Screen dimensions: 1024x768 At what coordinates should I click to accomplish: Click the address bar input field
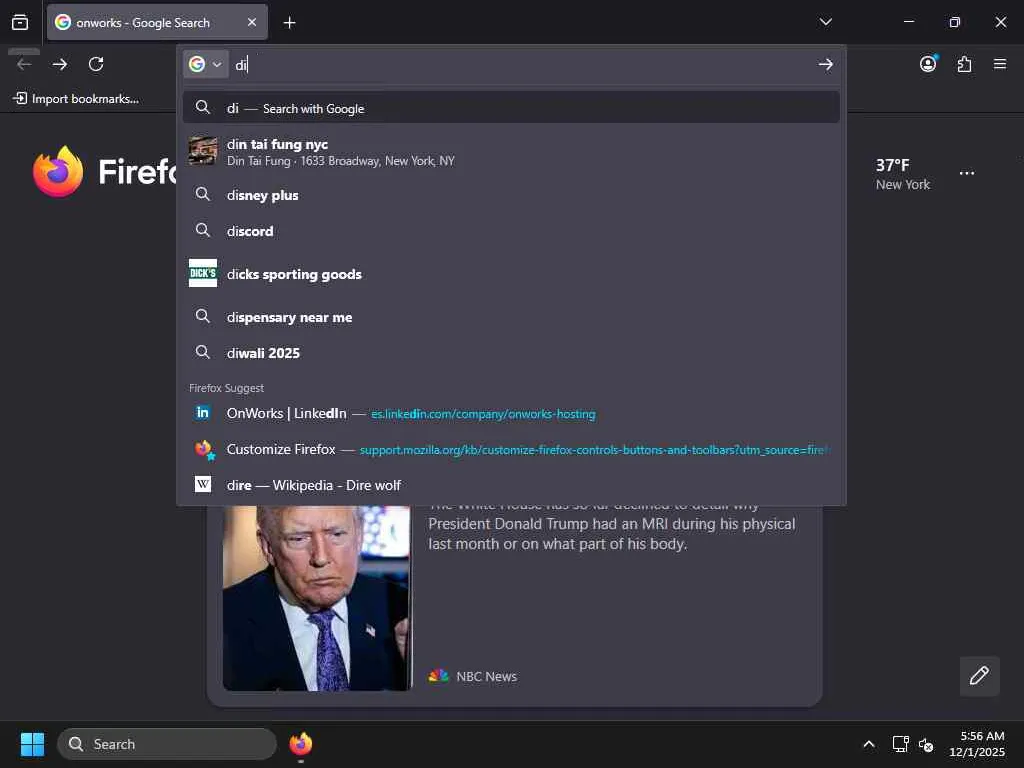(x=522, y=65)
